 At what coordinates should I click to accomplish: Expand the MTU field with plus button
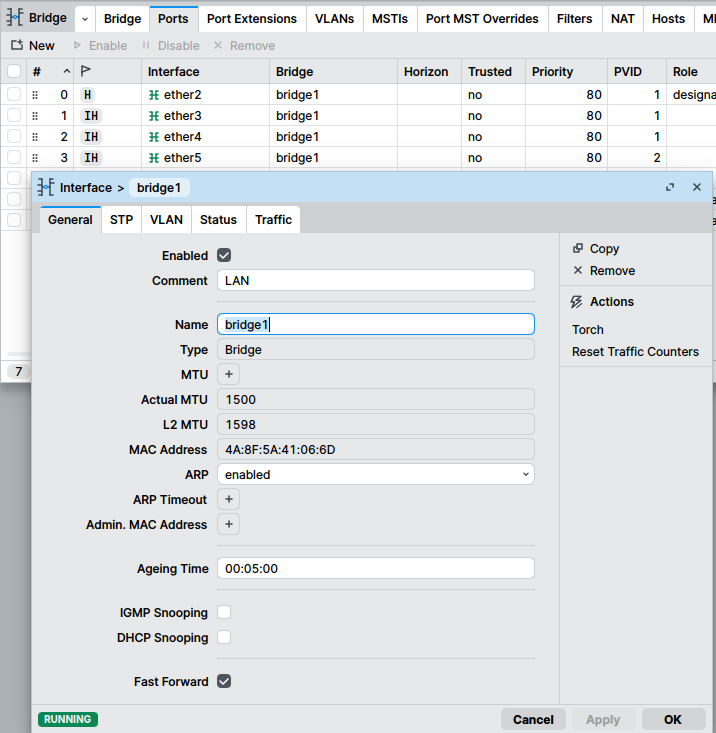[x=228, y=374]
